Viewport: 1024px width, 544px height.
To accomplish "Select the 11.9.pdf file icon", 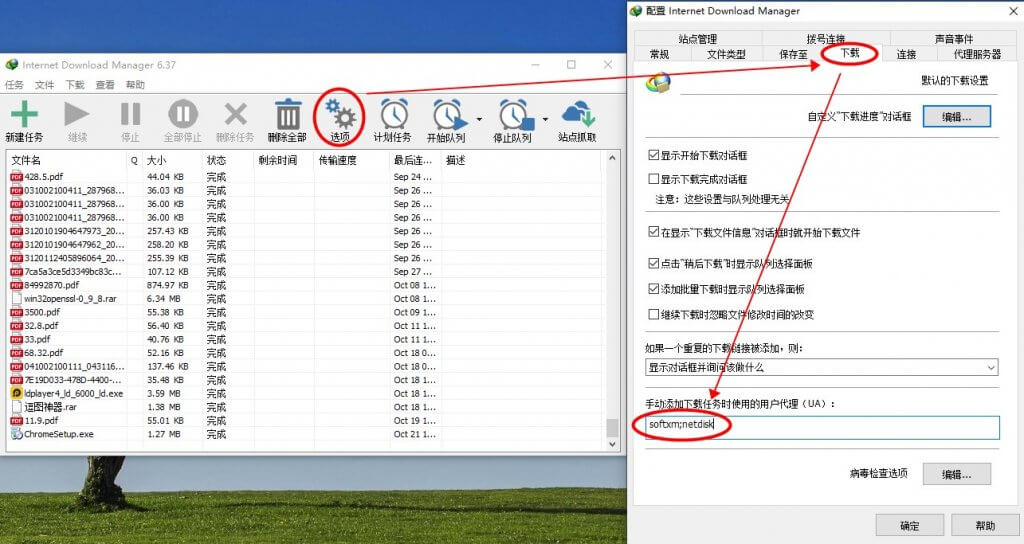I will point(16,420).
